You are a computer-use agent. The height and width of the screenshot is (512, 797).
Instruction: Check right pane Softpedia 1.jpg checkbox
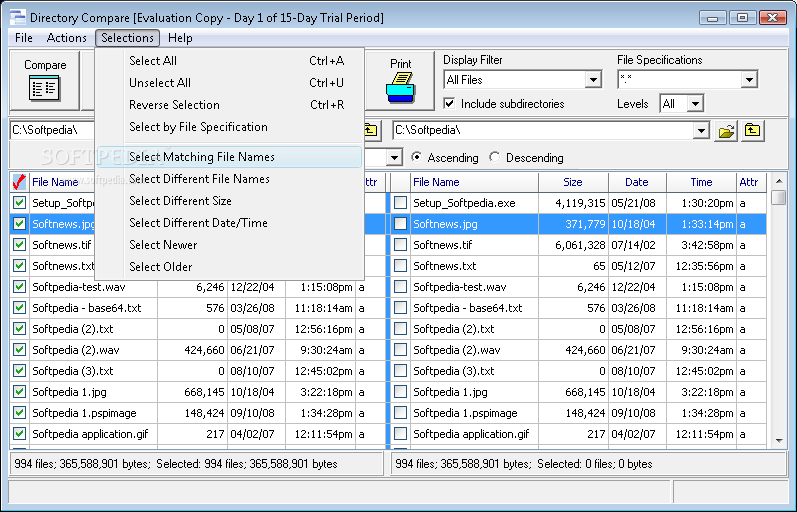pos(401,391)
